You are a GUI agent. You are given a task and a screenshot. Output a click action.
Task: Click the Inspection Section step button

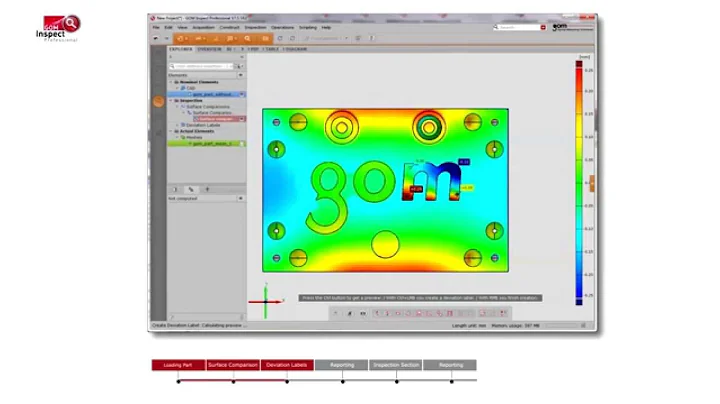(x=396, y=365)
